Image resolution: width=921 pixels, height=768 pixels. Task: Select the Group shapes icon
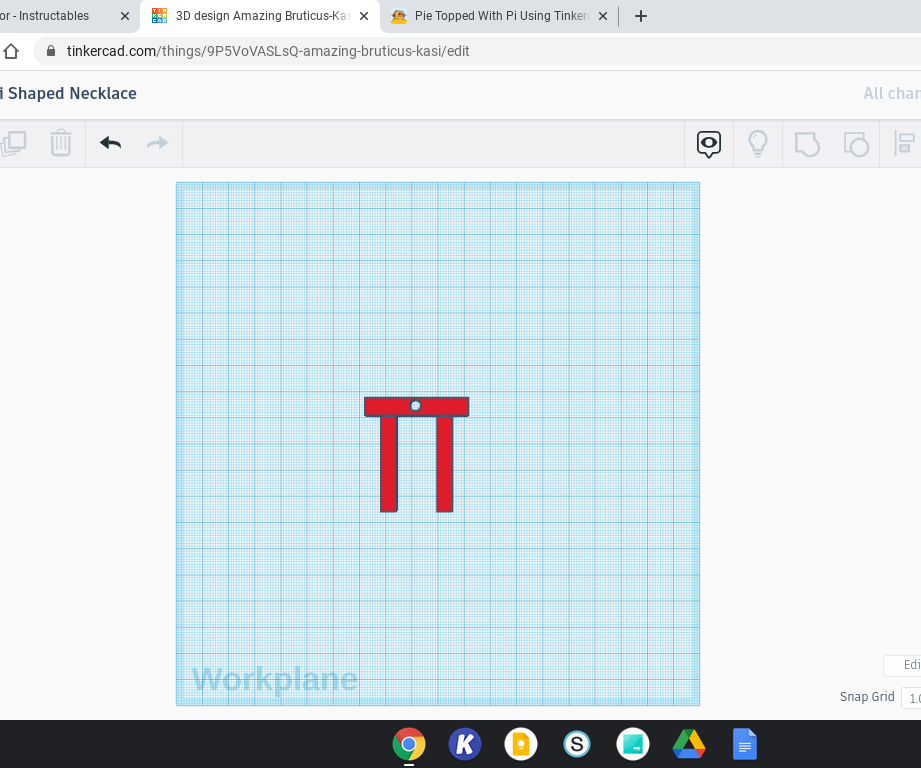pyautogui.click(x=806, y=143)
